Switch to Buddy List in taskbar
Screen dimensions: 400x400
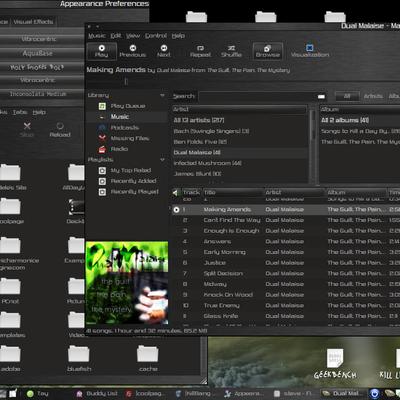click(98, 394)
